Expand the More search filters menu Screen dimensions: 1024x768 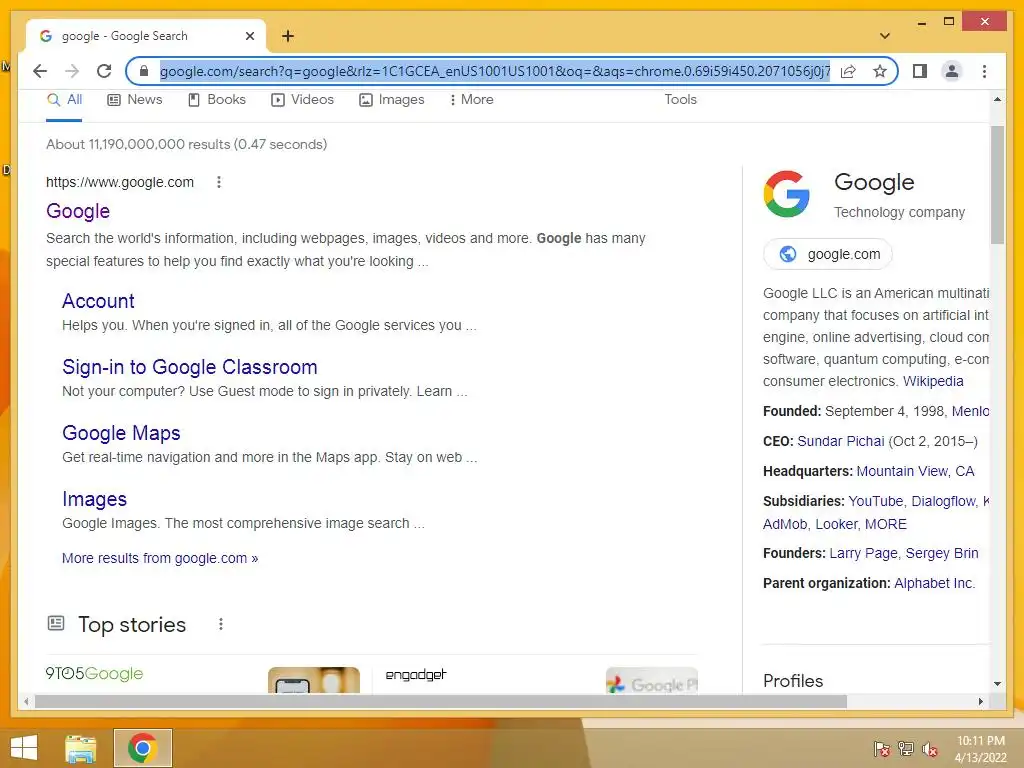[x=472, y=100]
